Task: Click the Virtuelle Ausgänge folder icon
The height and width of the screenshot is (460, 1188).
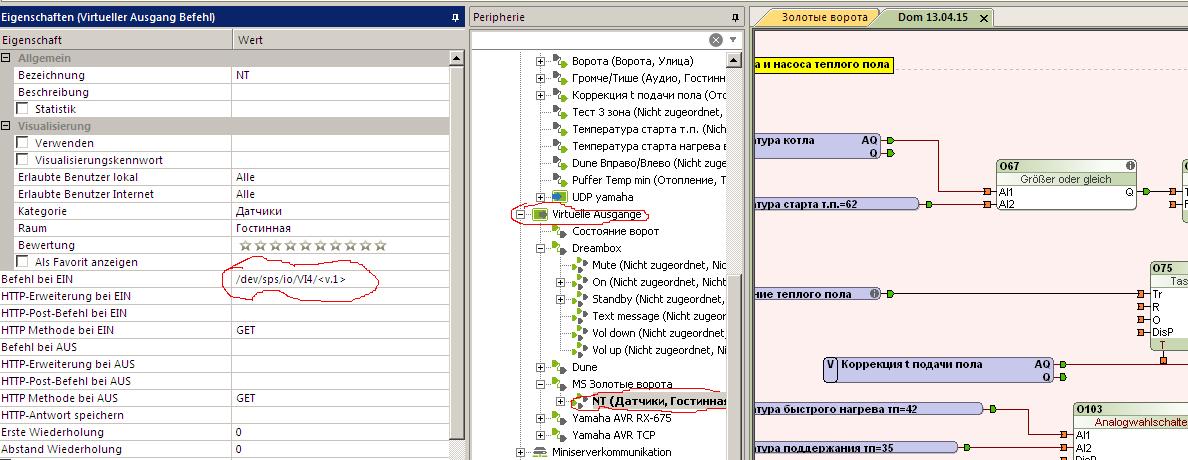Action: pos(540,214)
